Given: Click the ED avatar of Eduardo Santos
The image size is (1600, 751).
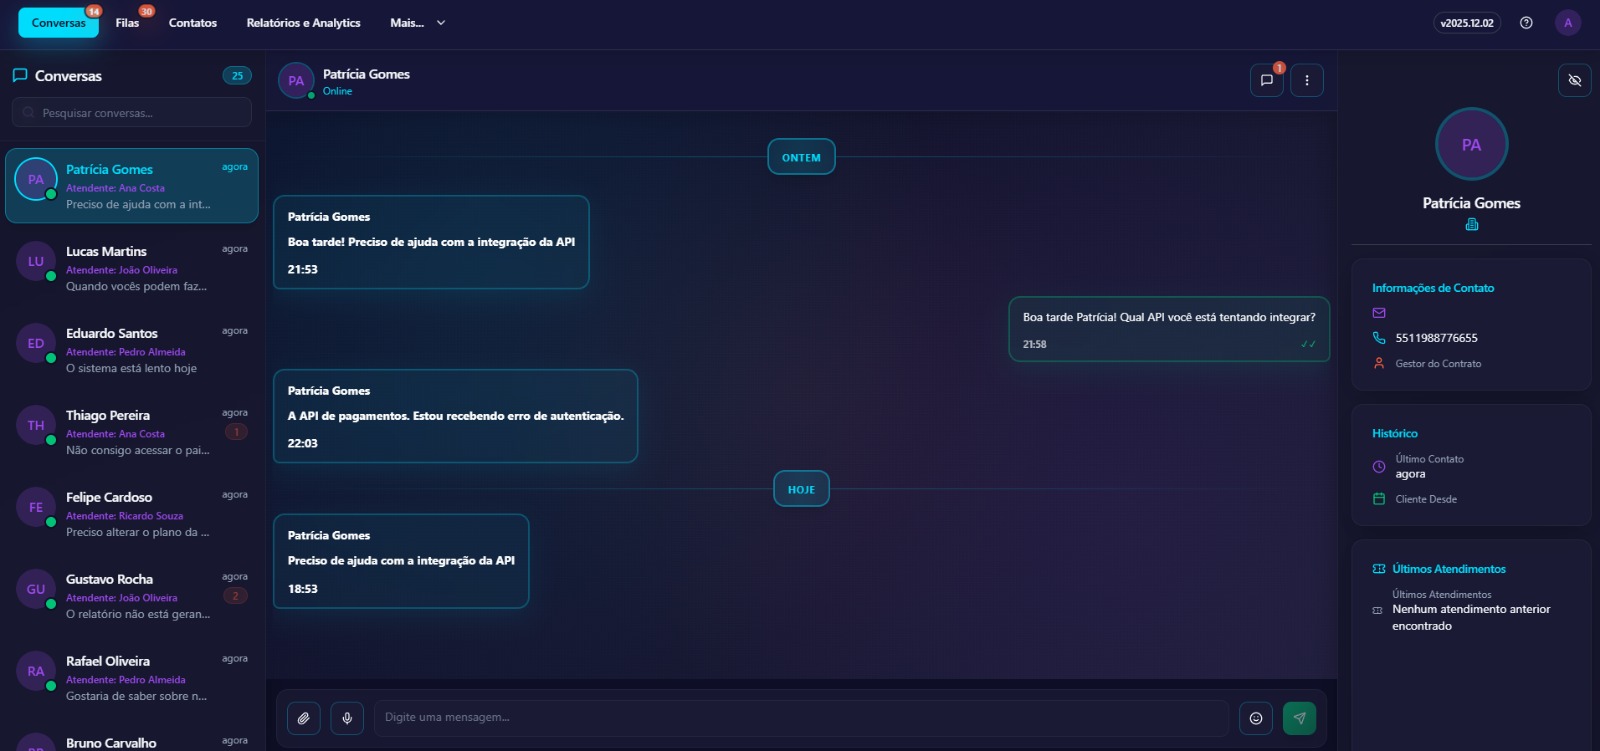Looking at the screenshot, I should click(36, 343).
